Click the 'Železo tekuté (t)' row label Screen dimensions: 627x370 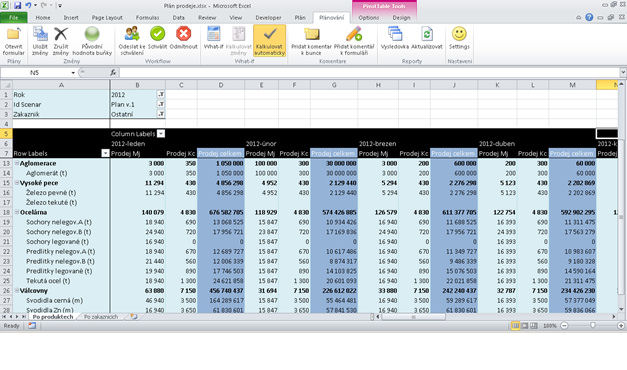pos(51,202)
